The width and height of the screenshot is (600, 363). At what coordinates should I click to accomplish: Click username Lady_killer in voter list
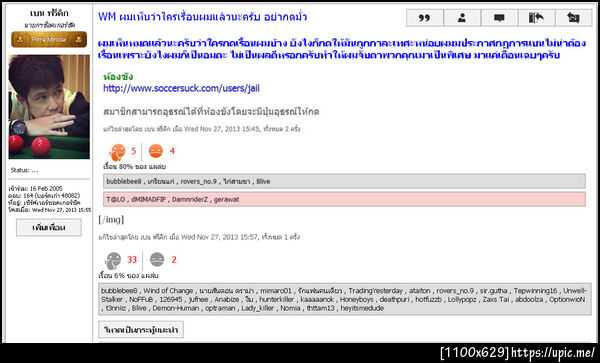tap(258, 308)
